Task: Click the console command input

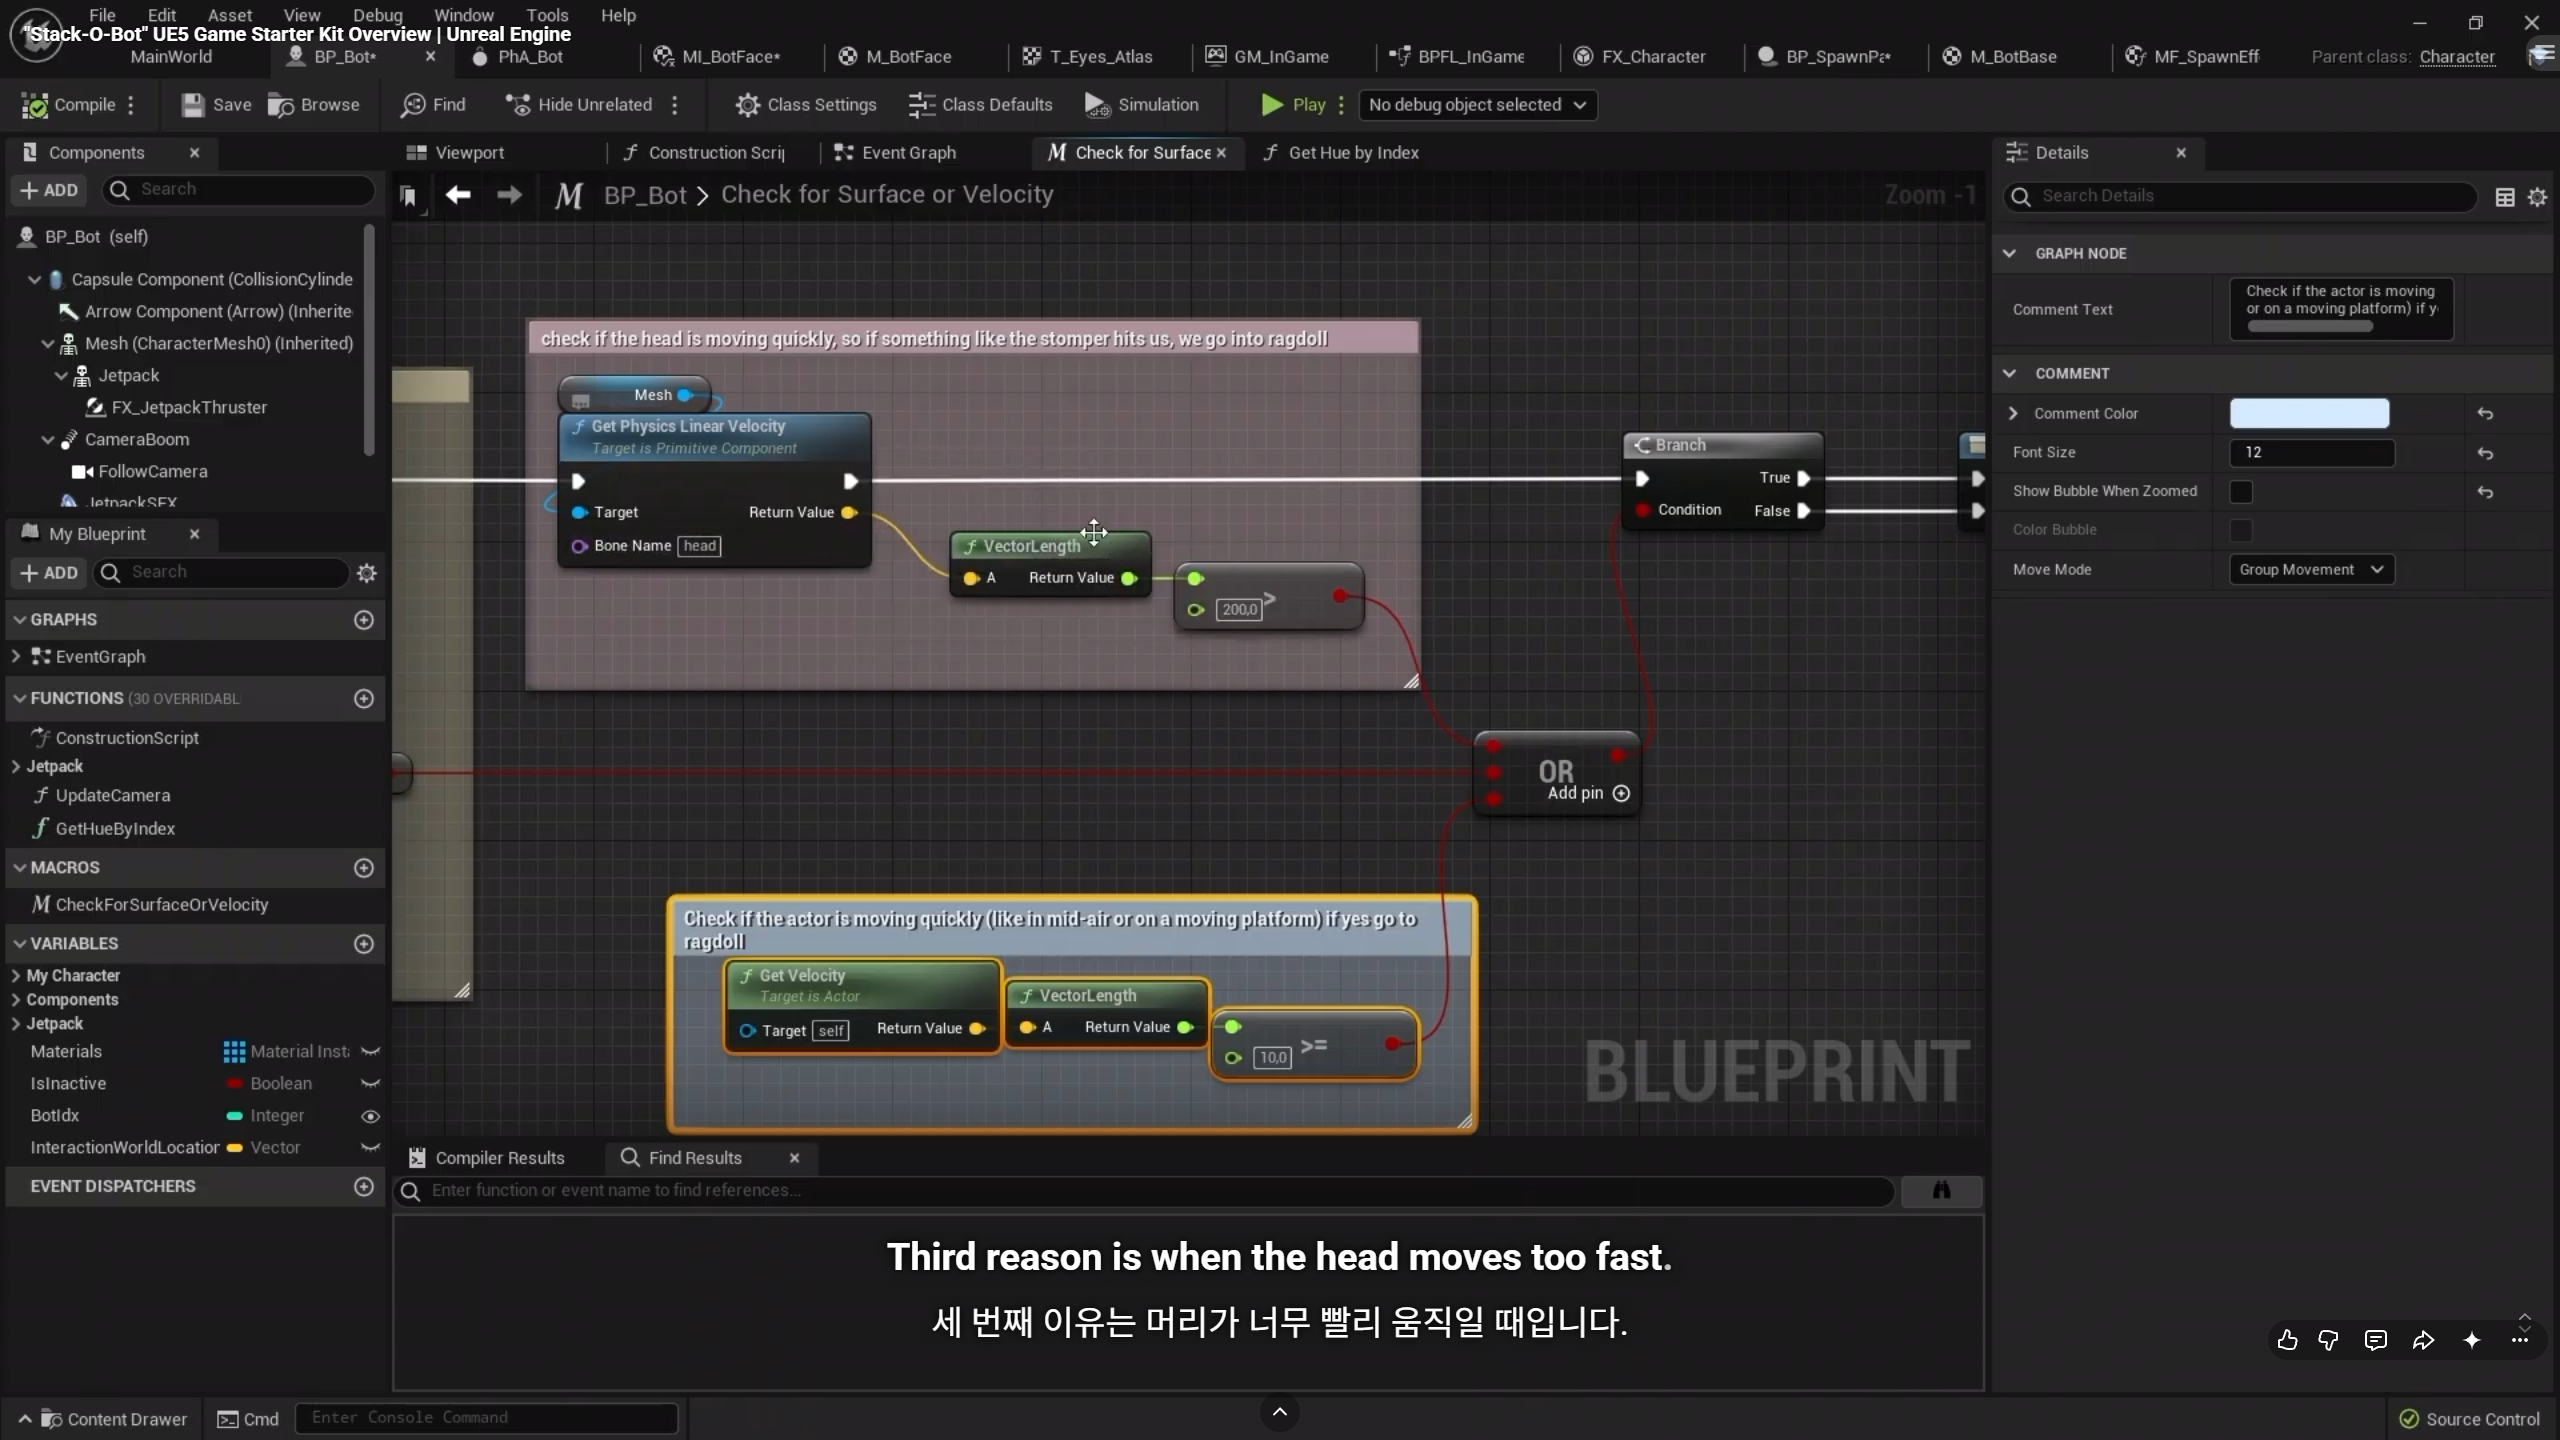Action: click(x=486, y=1418)
